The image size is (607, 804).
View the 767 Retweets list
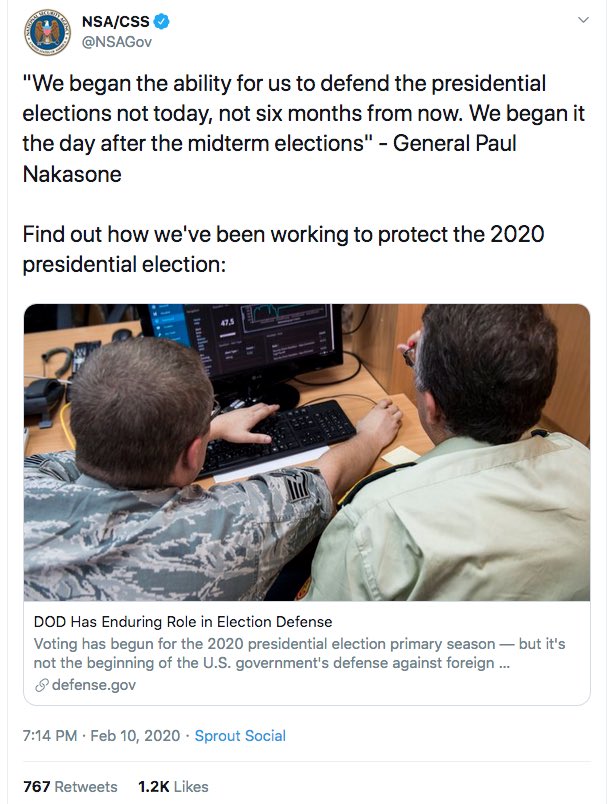point(70,786)
